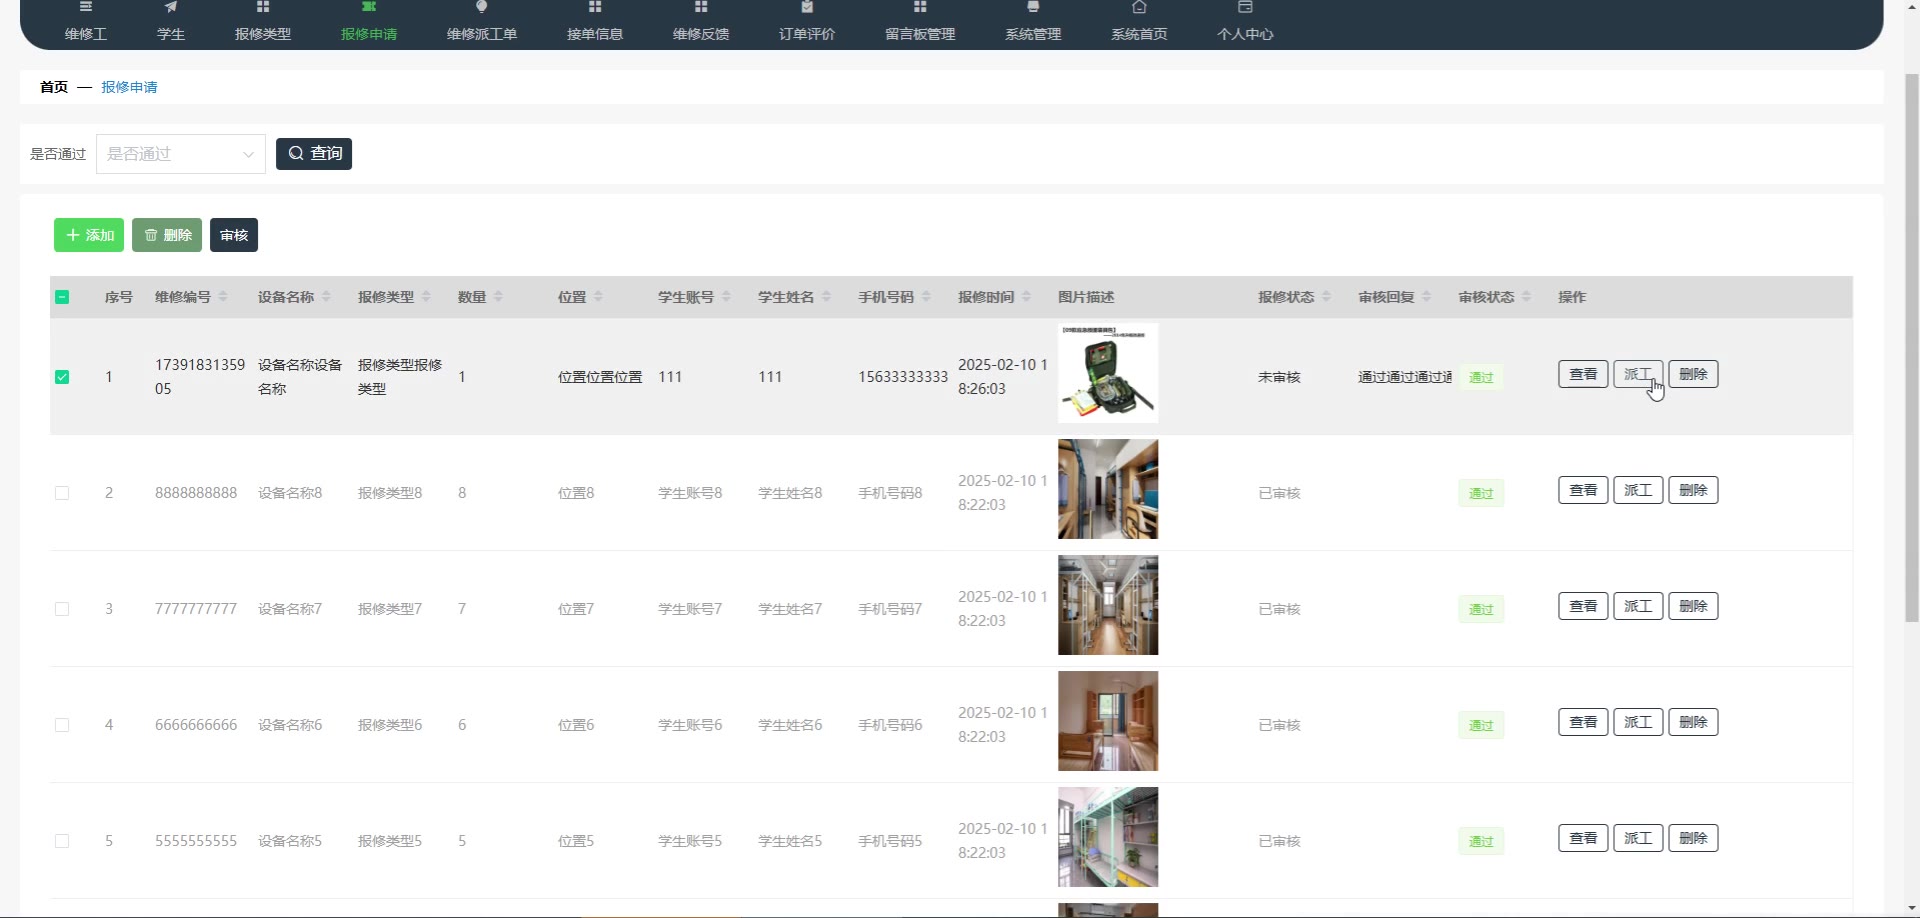Click the 通过 tag in row 1
The height and width of the screenshot is (918, 1920).
1481,378
